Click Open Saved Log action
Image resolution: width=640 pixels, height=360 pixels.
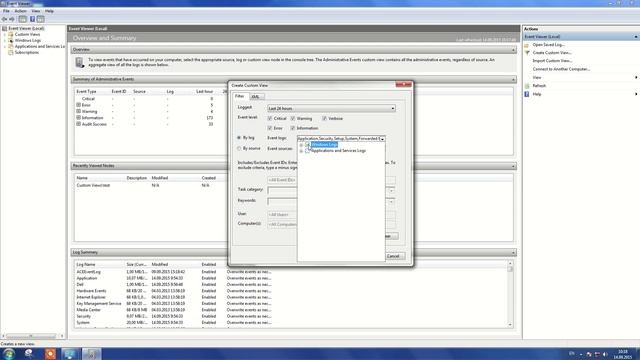tap(549, 45)
